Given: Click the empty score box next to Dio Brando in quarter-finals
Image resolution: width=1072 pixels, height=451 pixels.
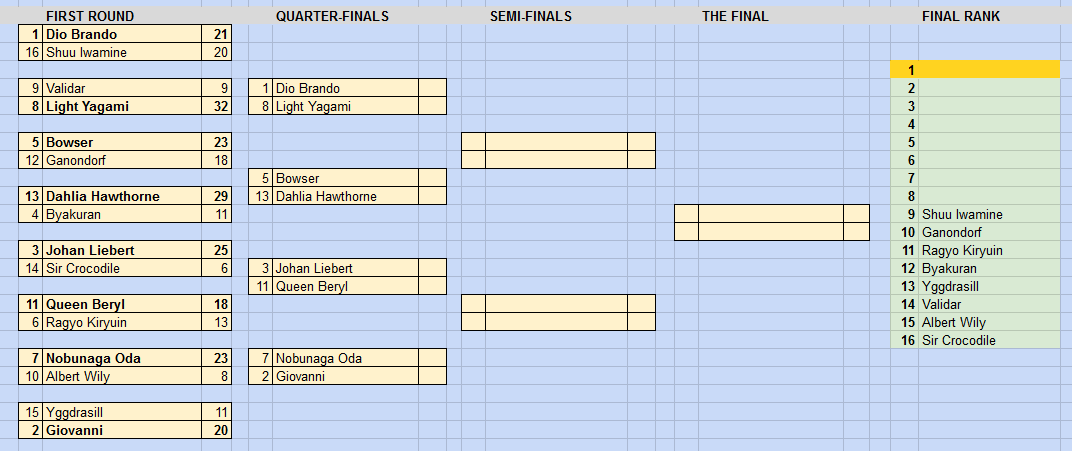Looking at the screenshot, I should pos(432,88).
